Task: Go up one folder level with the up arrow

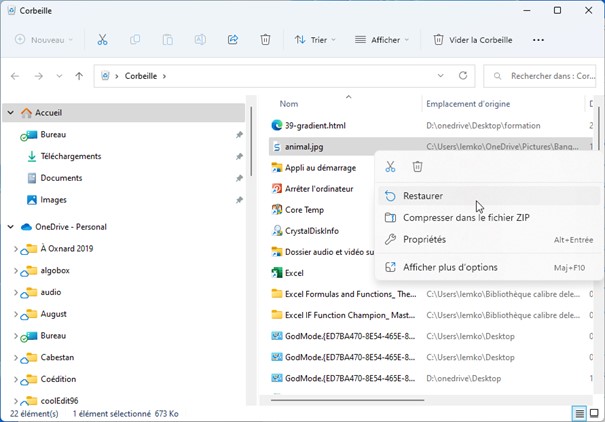Action: (79, 75)
